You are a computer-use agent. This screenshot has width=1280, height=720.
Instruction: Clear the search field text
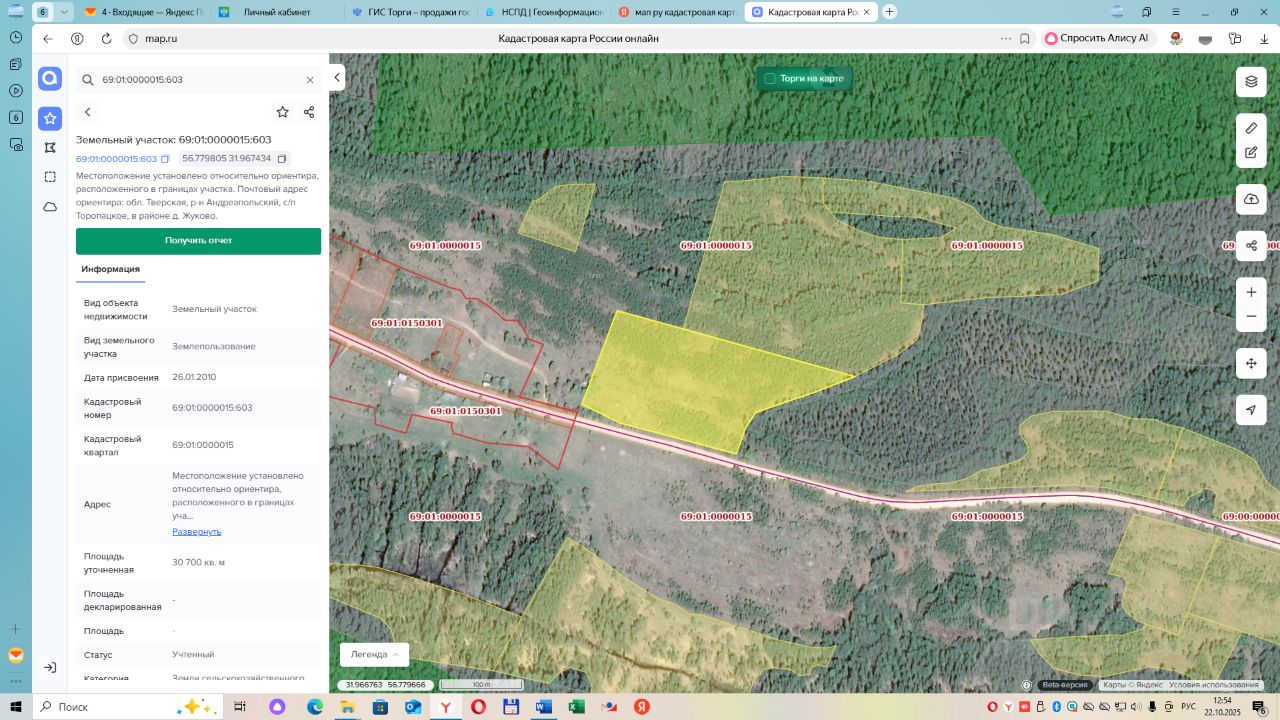(x=310, y=80)
